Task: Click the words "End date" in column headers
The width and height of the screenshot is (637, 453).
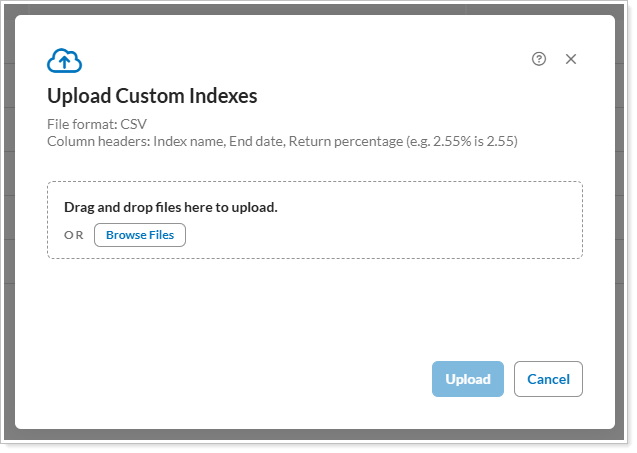Action: (255, 141)
